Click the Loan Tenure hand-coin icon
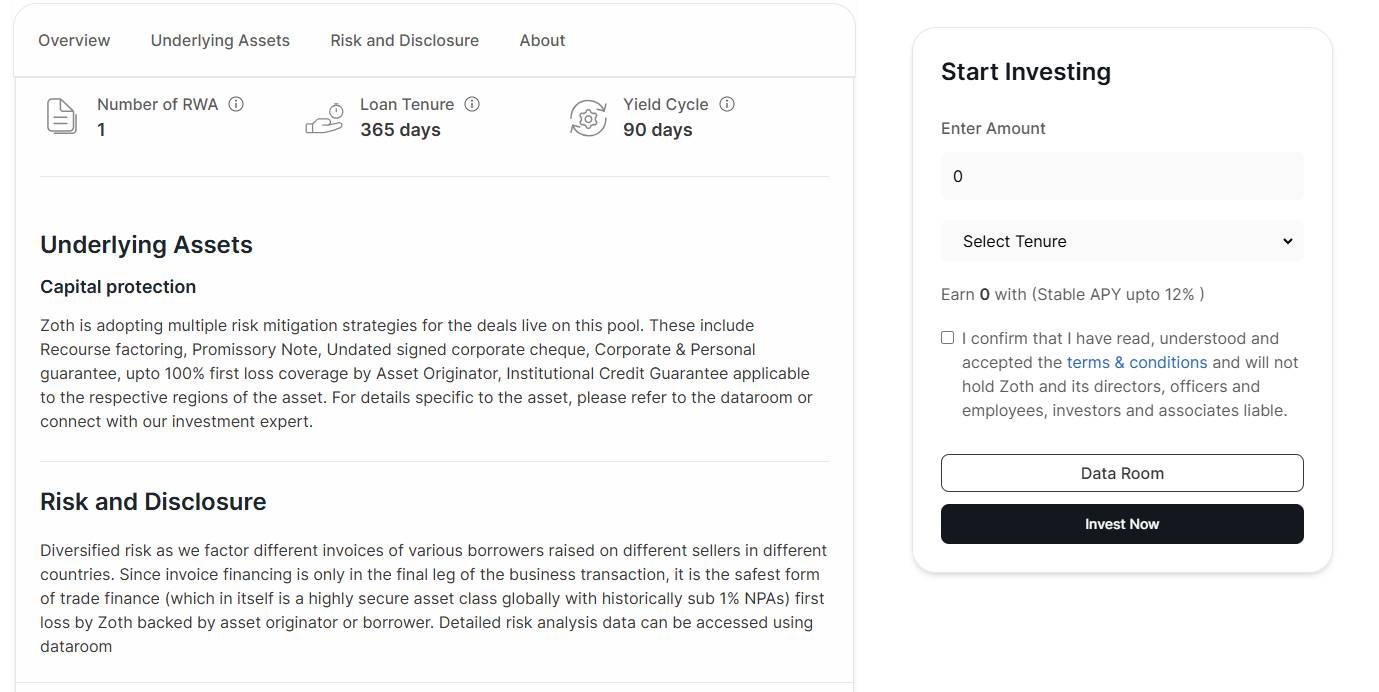Image resolution: width=1379 pixels, height=692 pixels. (x=324, y=118)
